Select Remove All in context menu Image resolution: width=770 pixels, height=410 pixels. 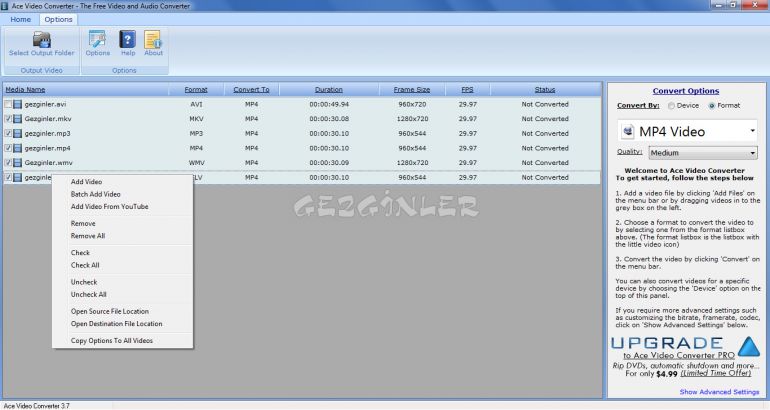pyautogui.click(x=88, y=236)
